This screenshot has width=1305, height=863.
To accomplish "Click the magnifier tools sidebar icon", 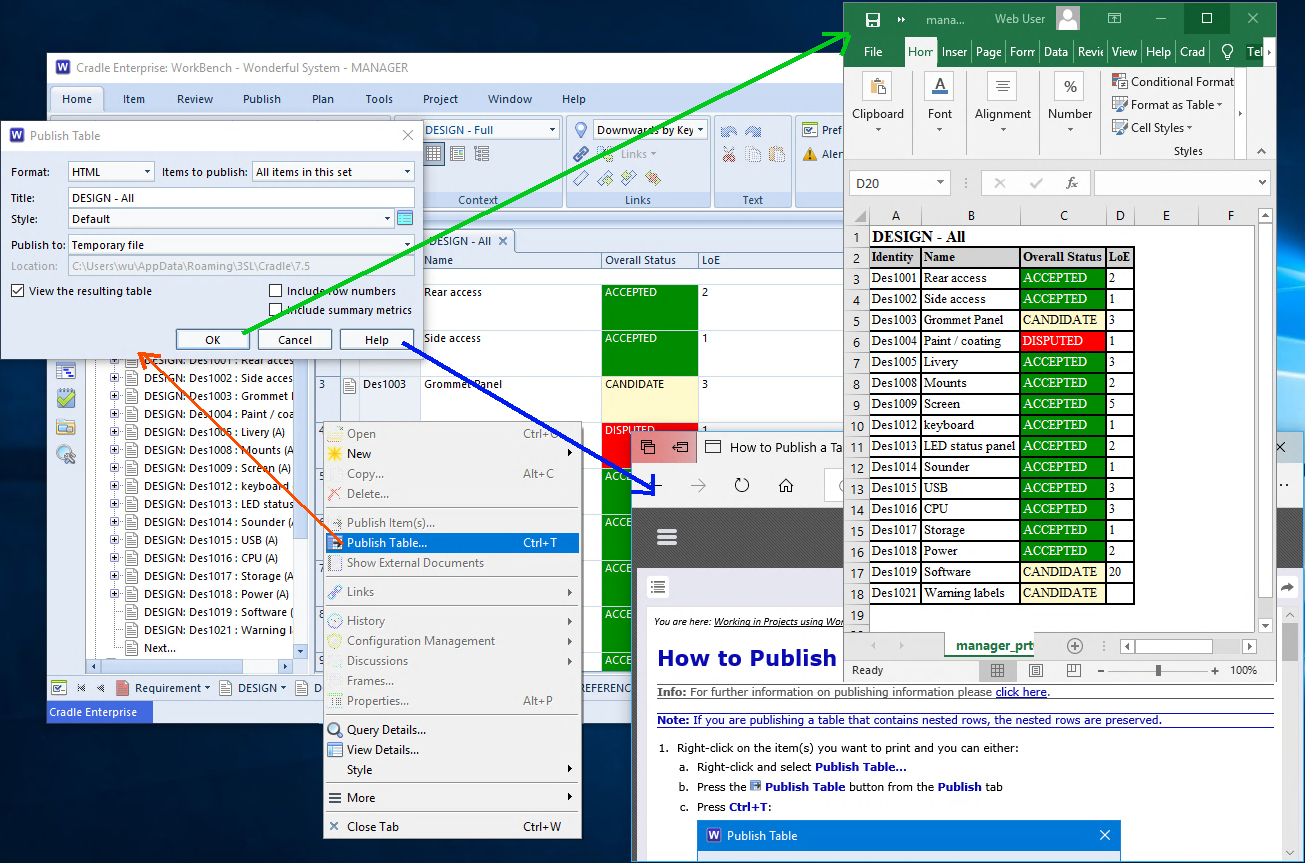I will pyautogui.click(x=66, y=455).
